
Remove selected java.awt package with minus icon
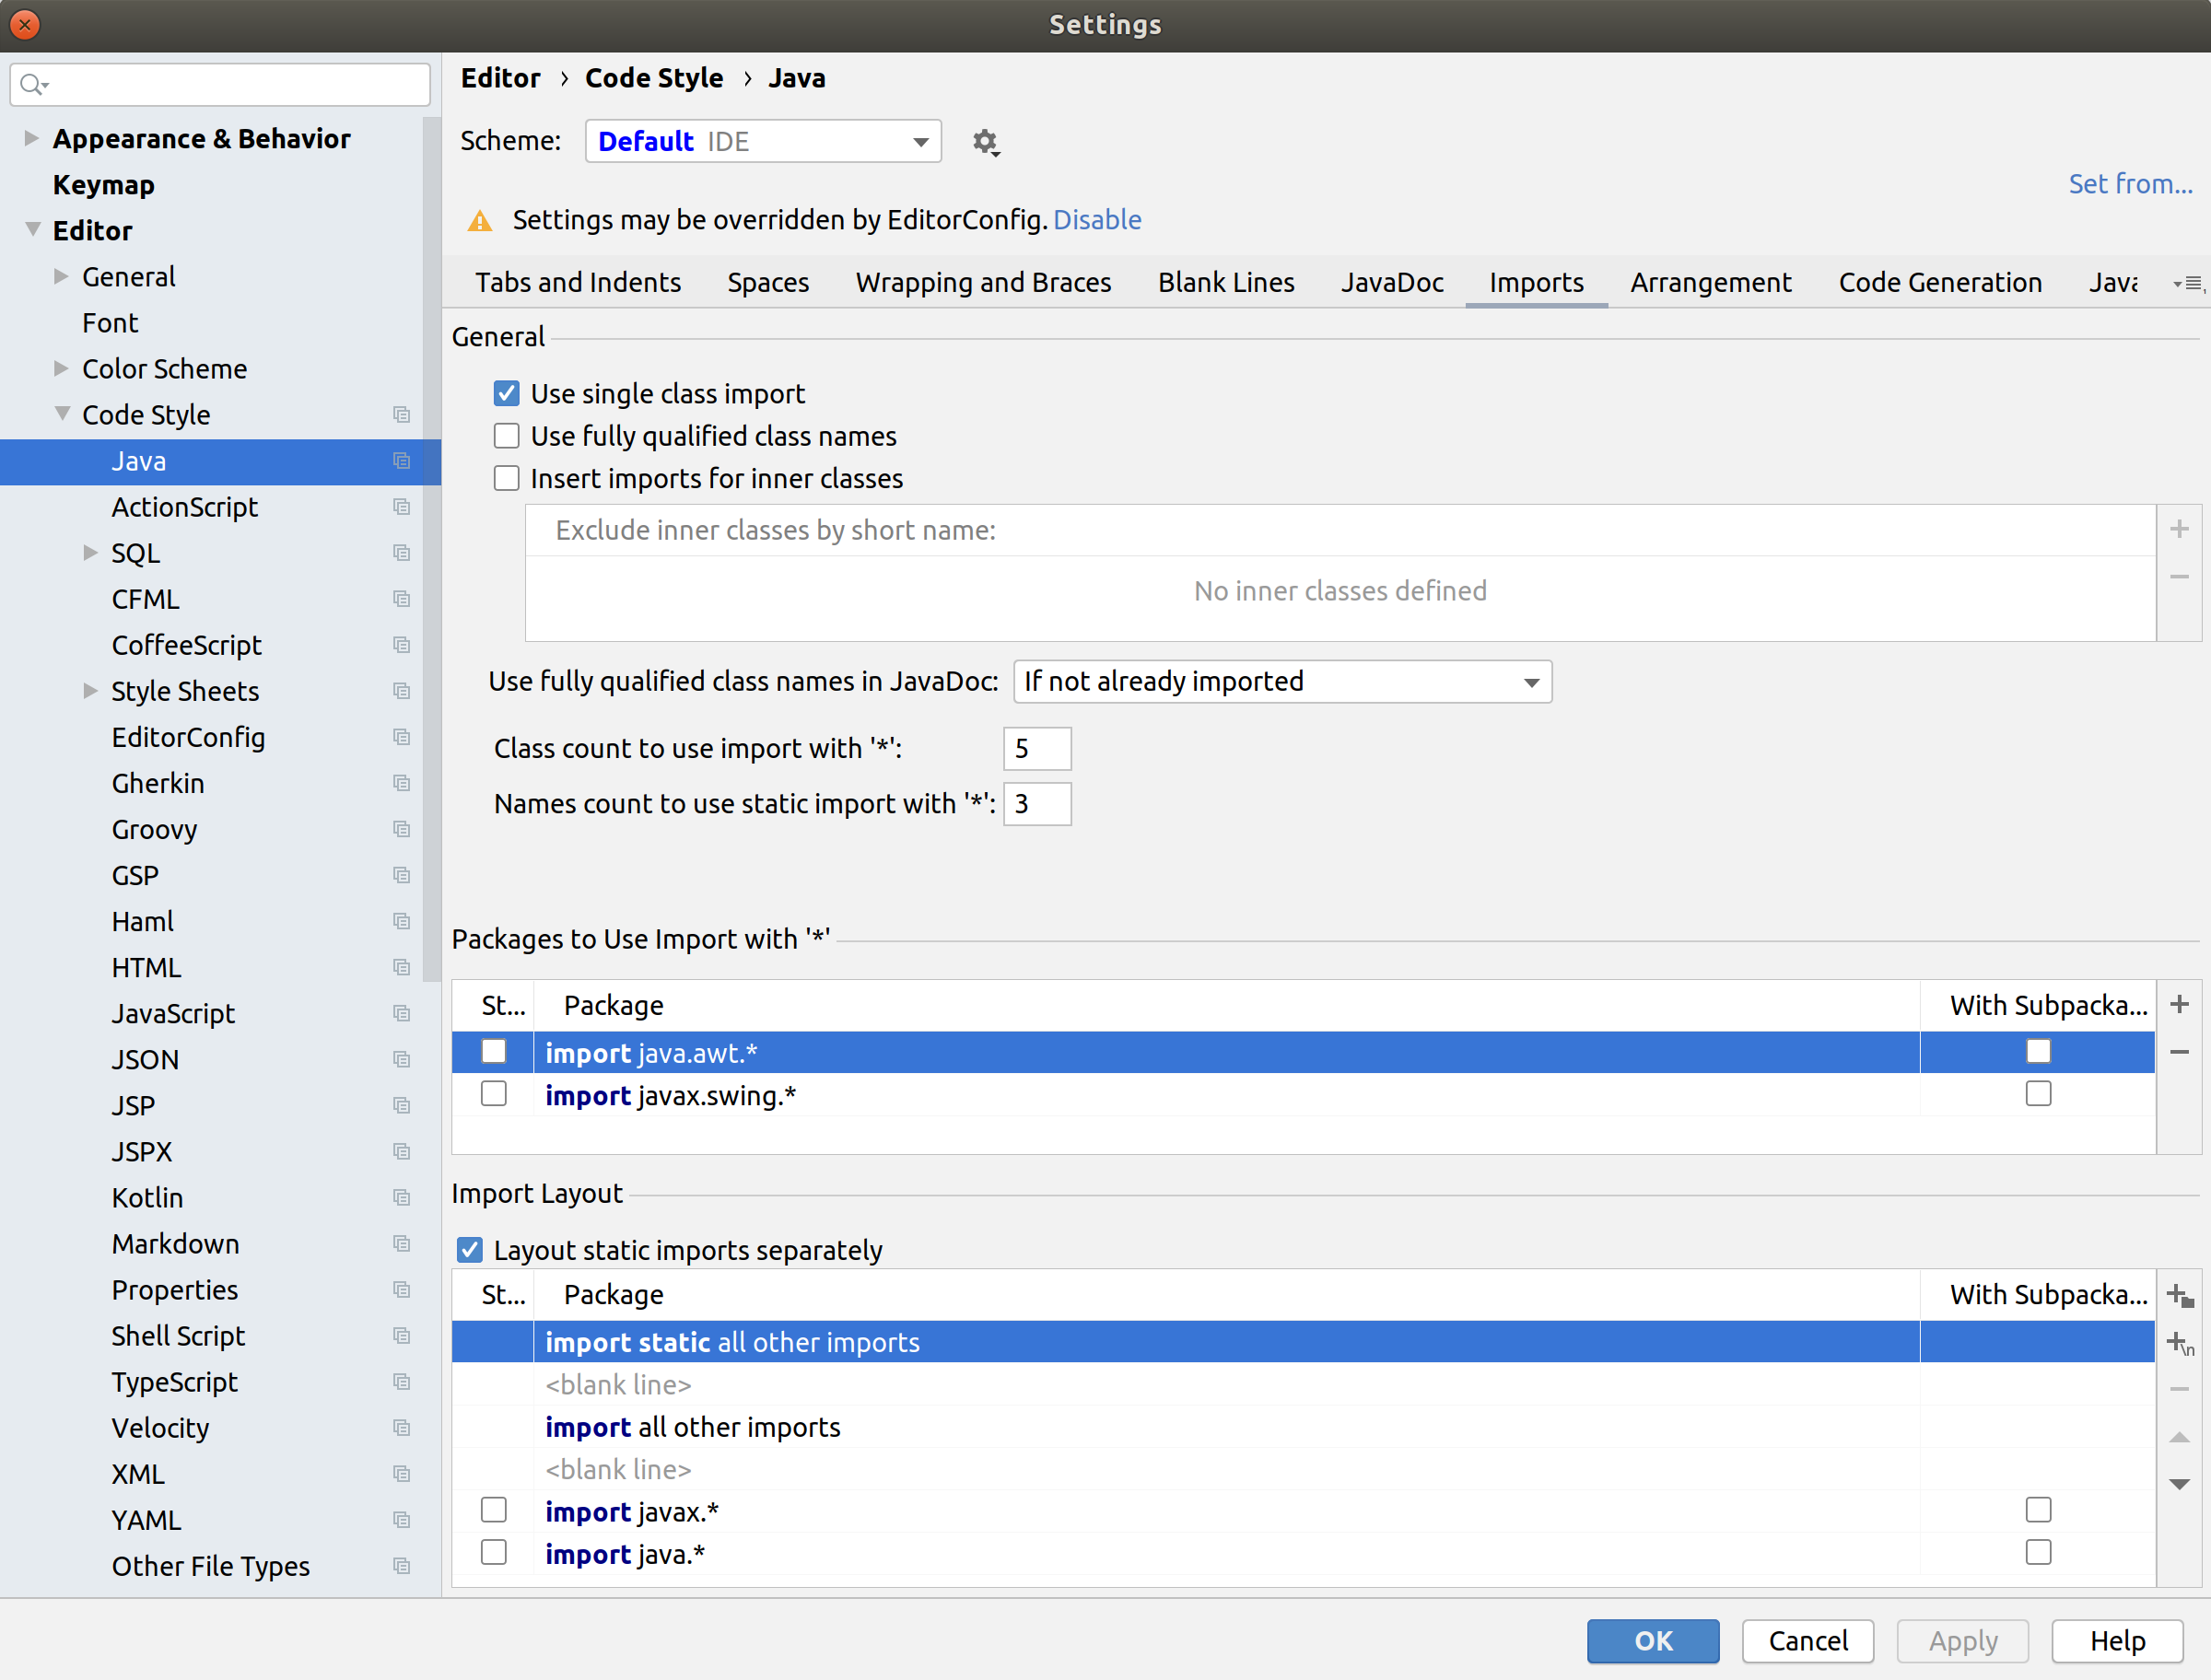point(2180,1052)
